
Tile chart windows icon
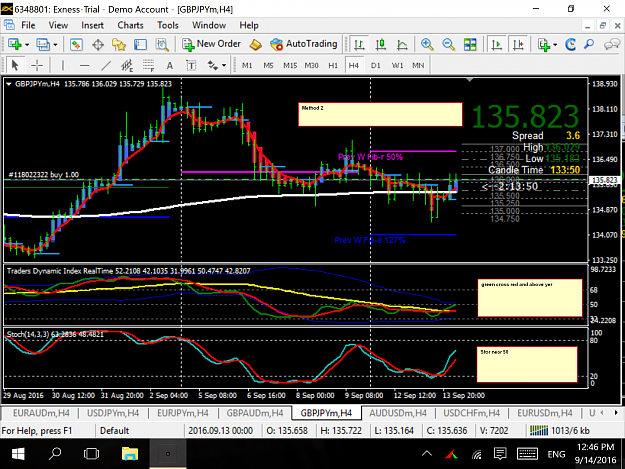coord(470,44)
